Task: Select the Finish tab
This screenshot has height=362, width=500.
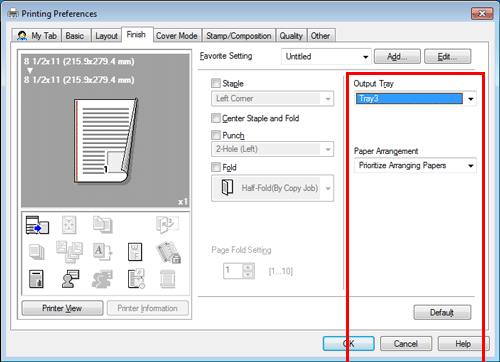Action: (x=136, y=34)
